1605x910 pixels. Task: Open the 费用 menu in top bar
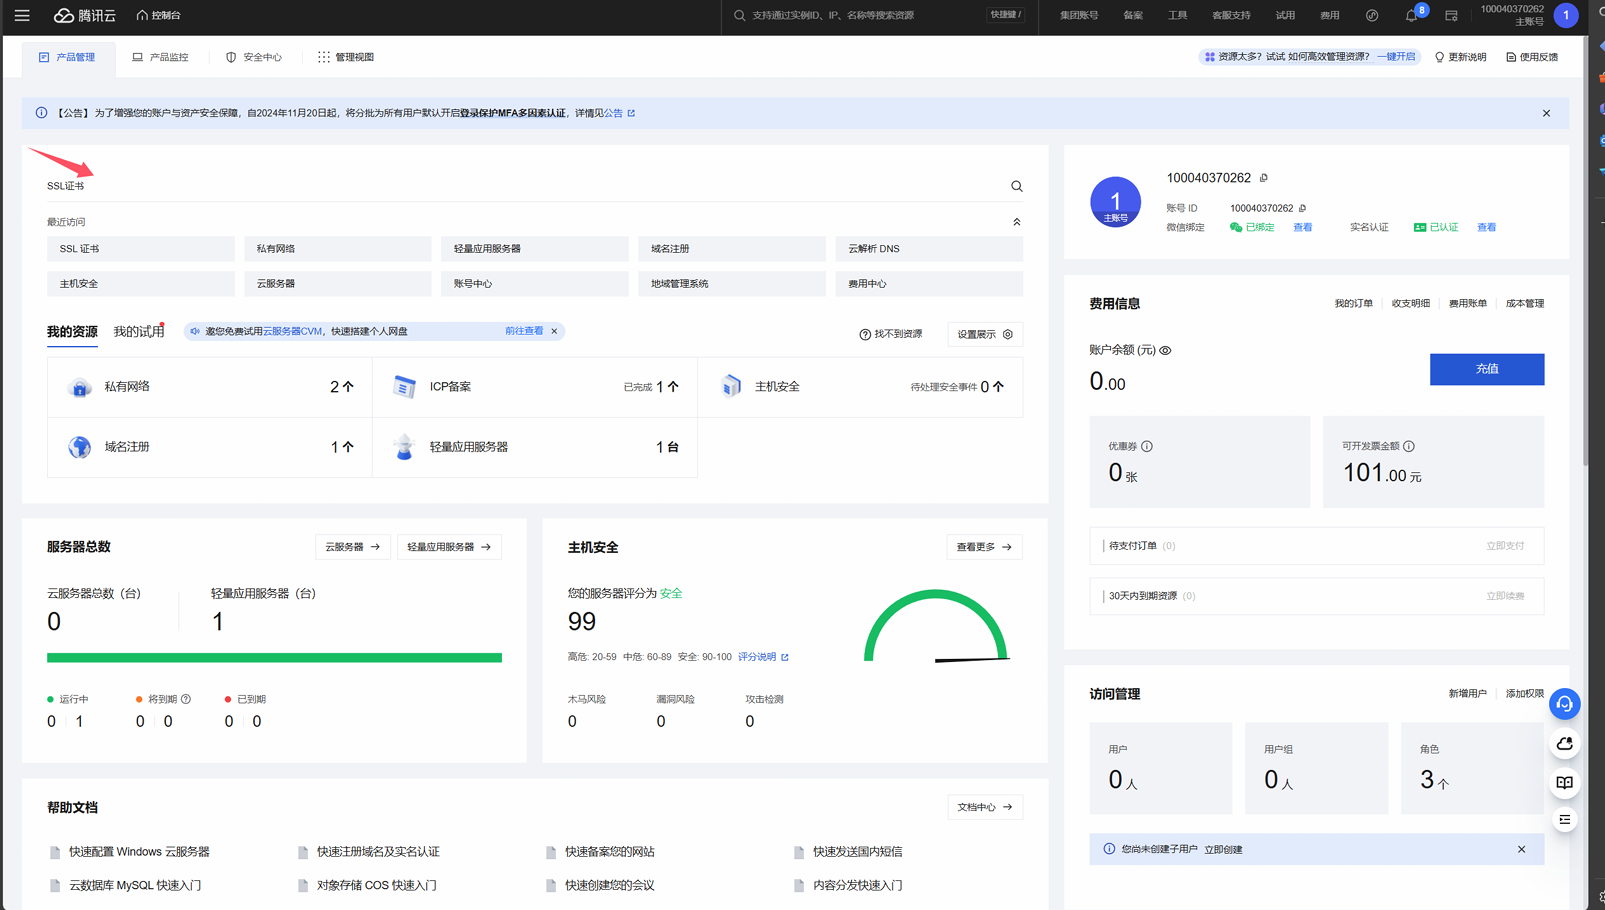pyautogui.click(x=1329, y=16)
